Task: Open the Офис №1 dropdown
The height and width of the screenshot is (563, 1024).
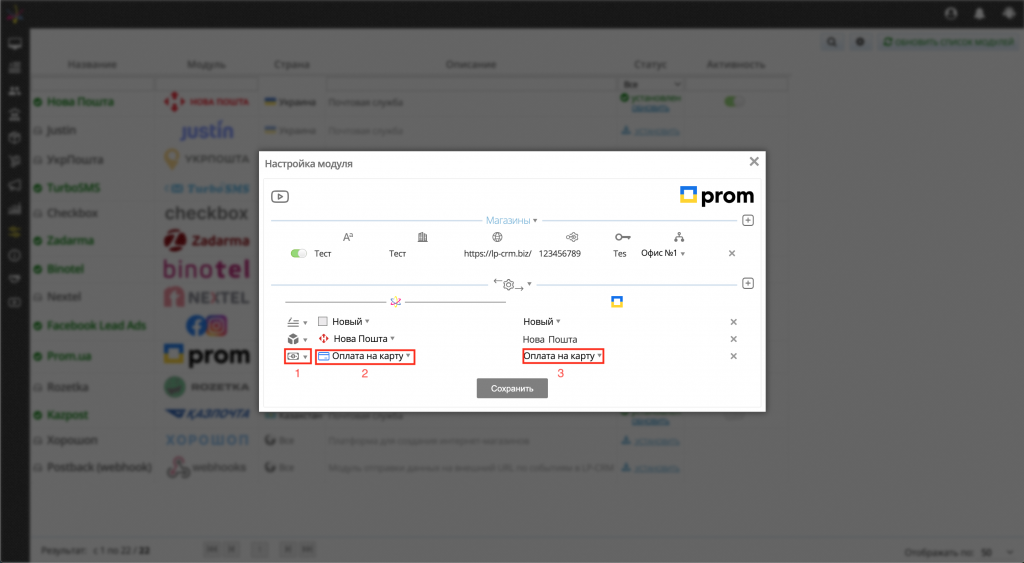Action: coord(663,253)
